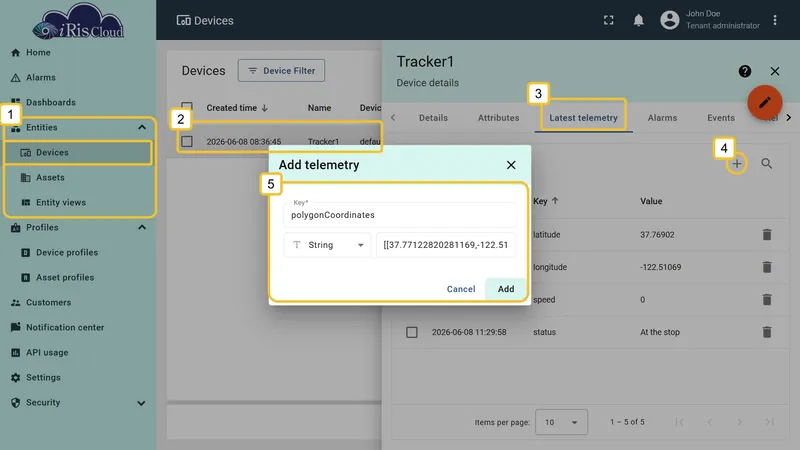Open the String value type dropdown
This screenshot has height=450, width=800.
328,245
